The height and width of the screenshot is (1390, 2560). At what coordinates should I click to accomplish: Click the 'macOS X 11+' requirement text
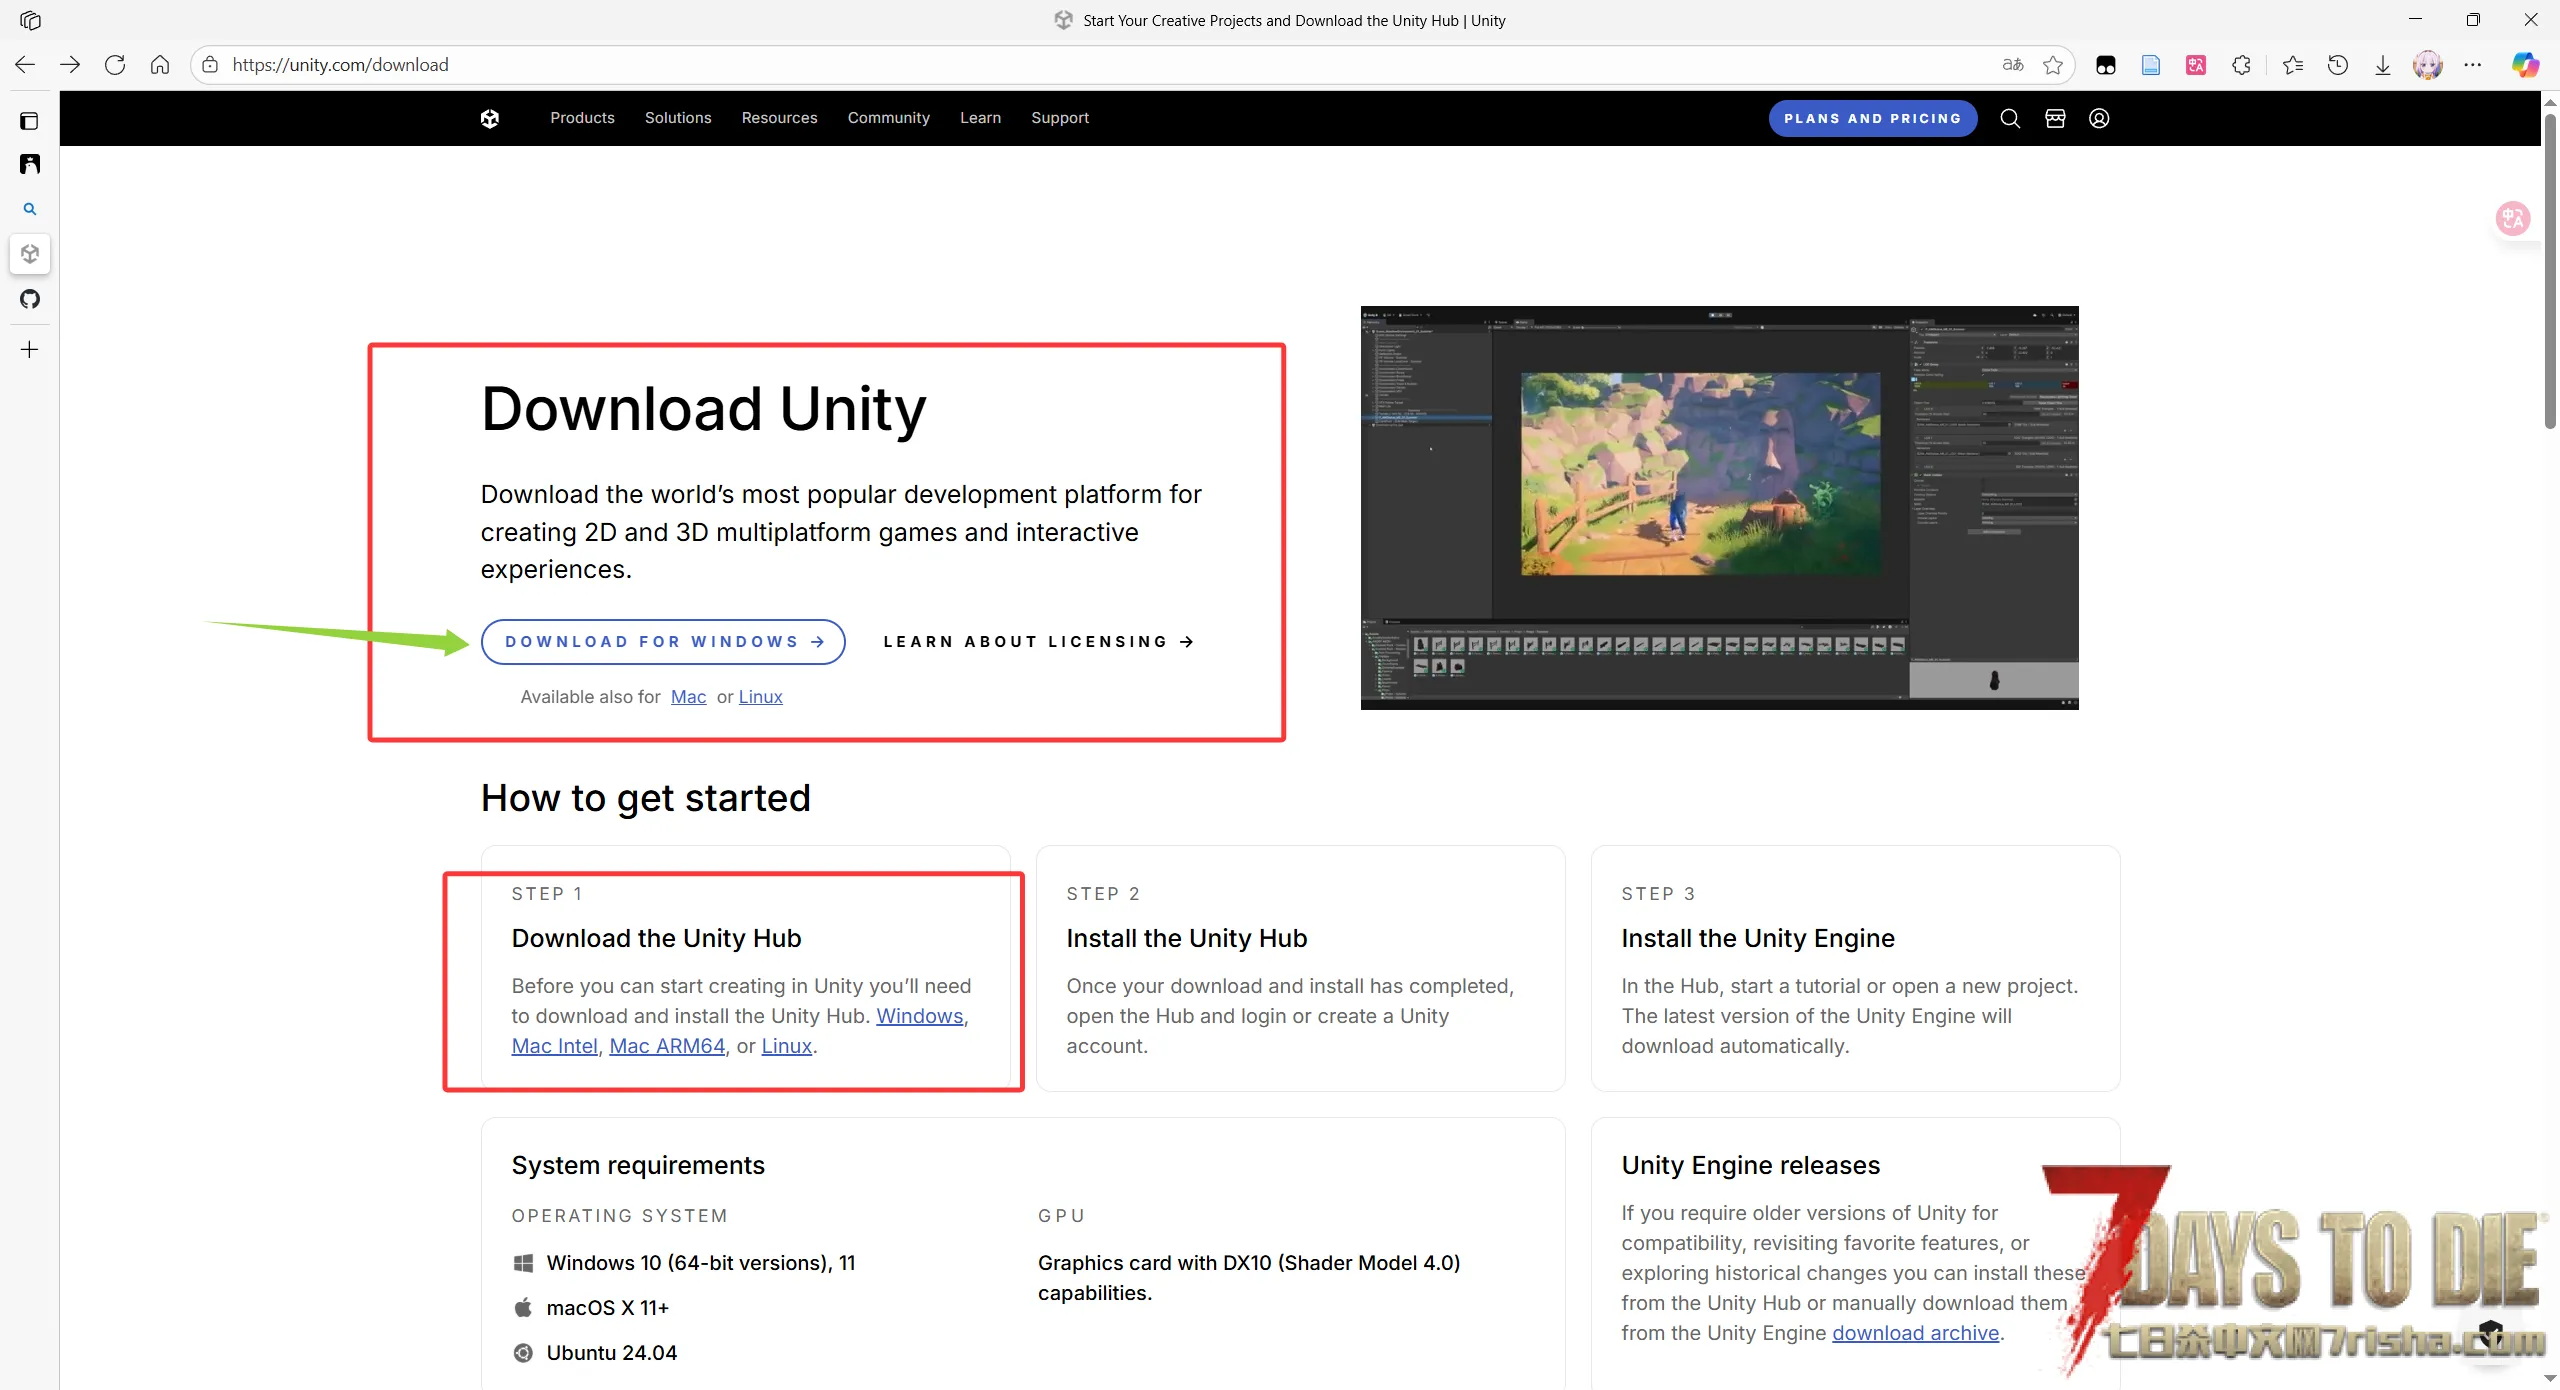coord(607,1308)
